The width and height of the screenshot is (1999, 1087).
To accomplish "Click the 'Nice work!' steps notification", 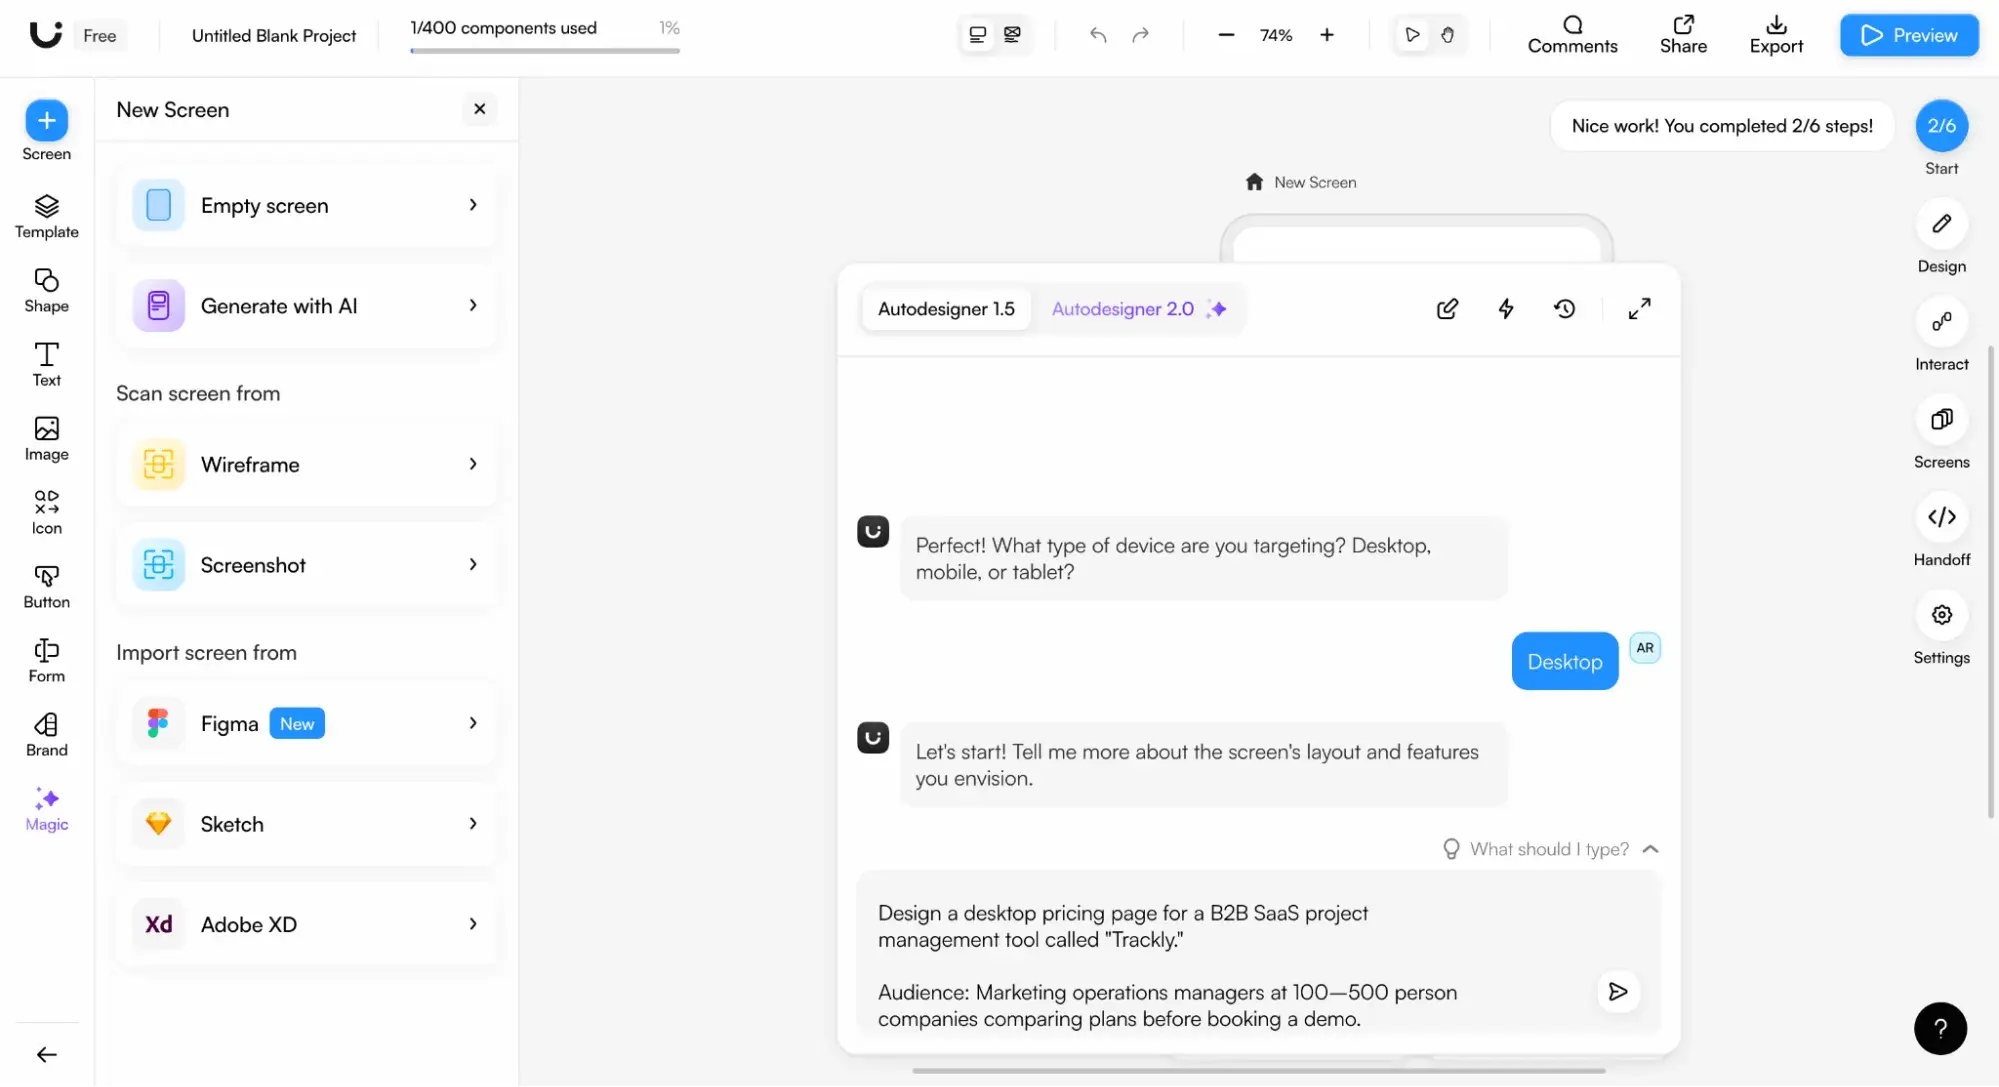I will [x=1721, y=126].
